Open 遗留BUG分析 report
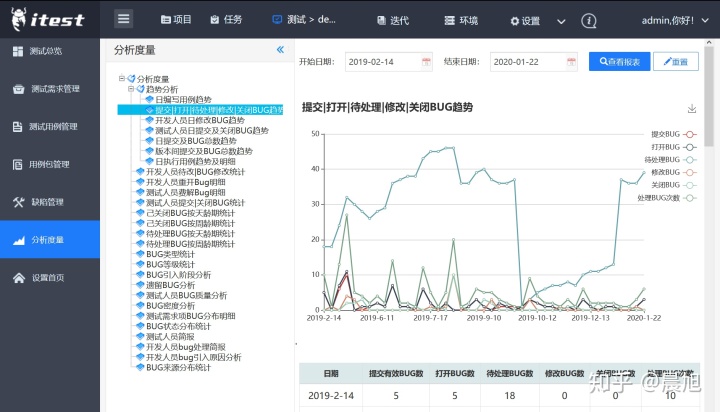 170,285
